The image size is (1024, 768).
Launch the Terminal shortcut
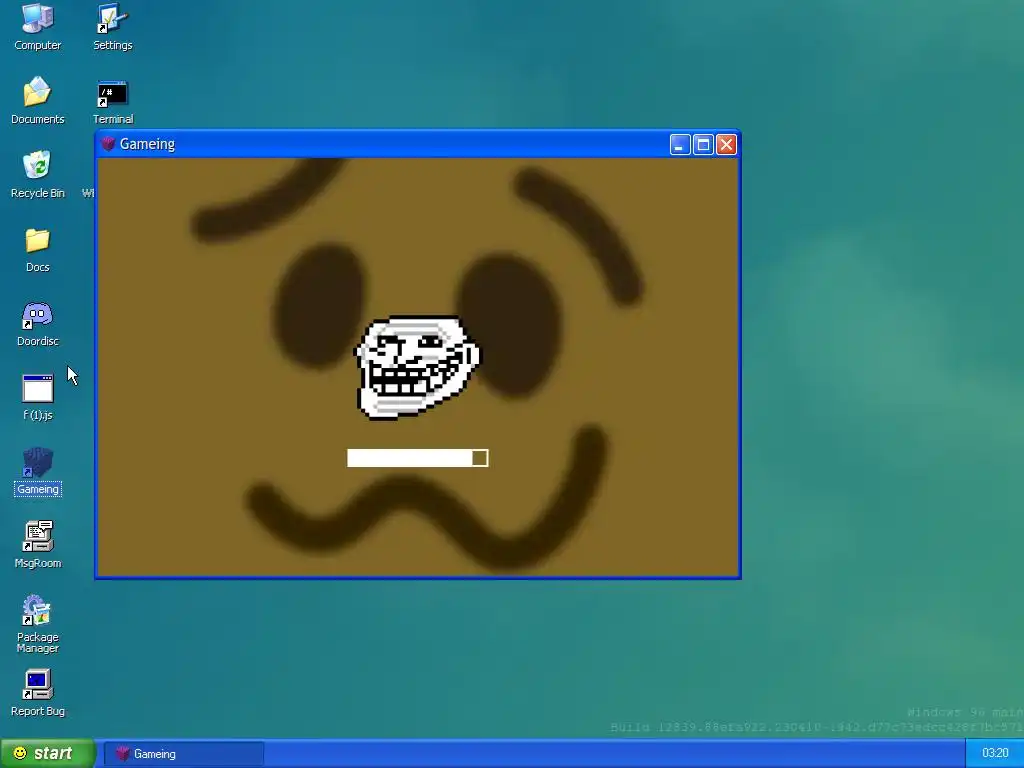tap(112, 100)
